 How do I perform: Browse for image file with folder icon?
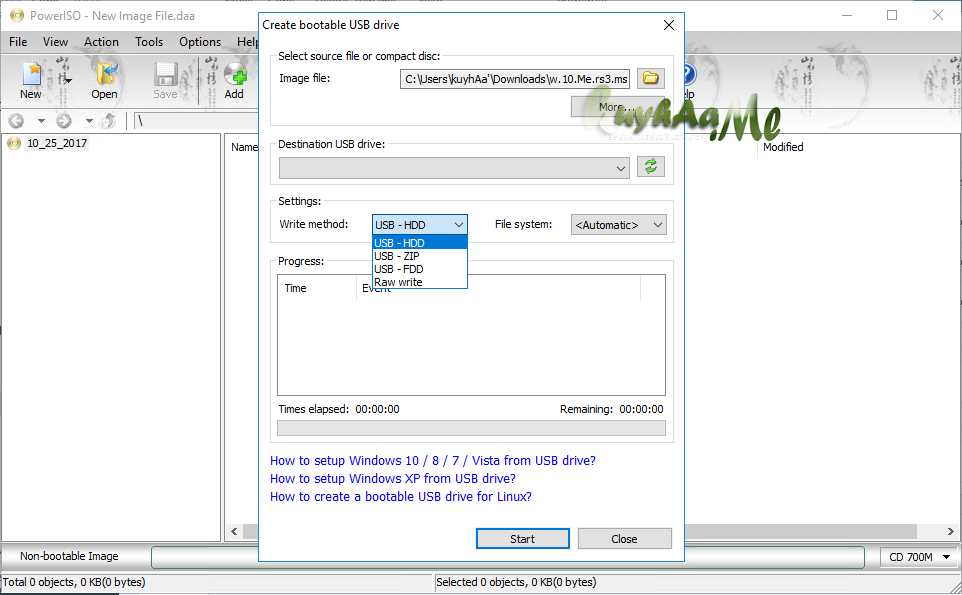point(651,79)
